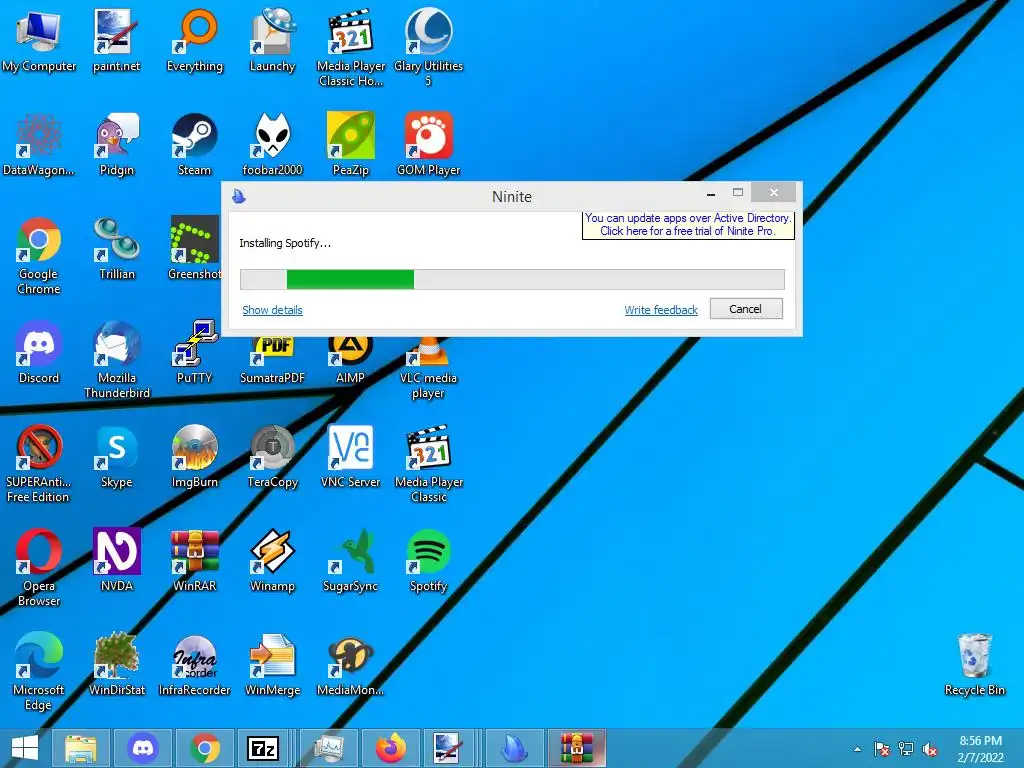Image resolution: width=1024 pixels, height=768 pixels.
Task: Select the Trillian desktop icon
Action: pos(116,249)
